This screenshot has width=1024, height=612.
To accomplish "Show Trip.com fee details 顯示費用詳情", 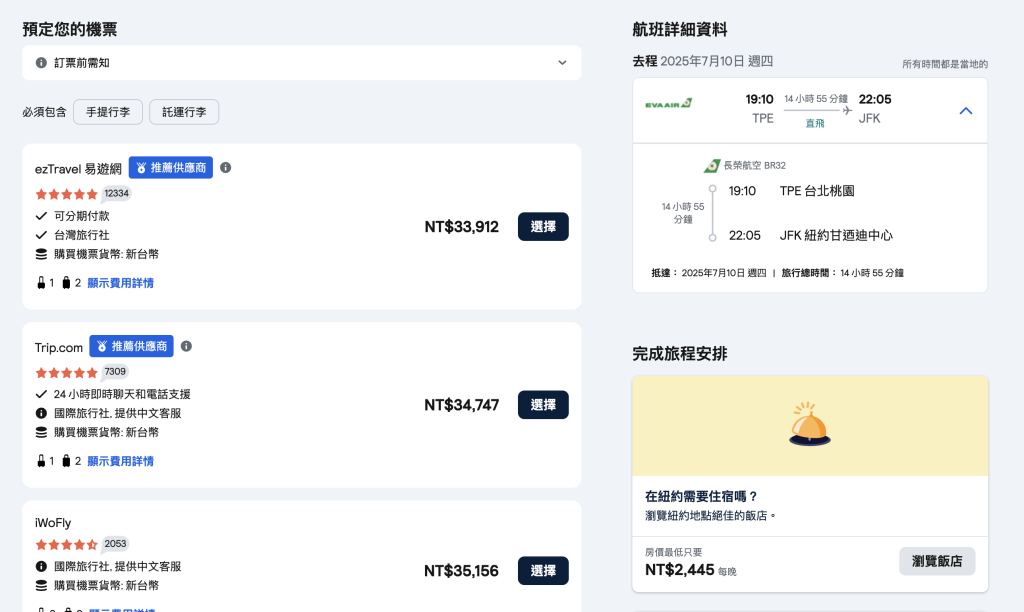I will (x=120, y=461).
